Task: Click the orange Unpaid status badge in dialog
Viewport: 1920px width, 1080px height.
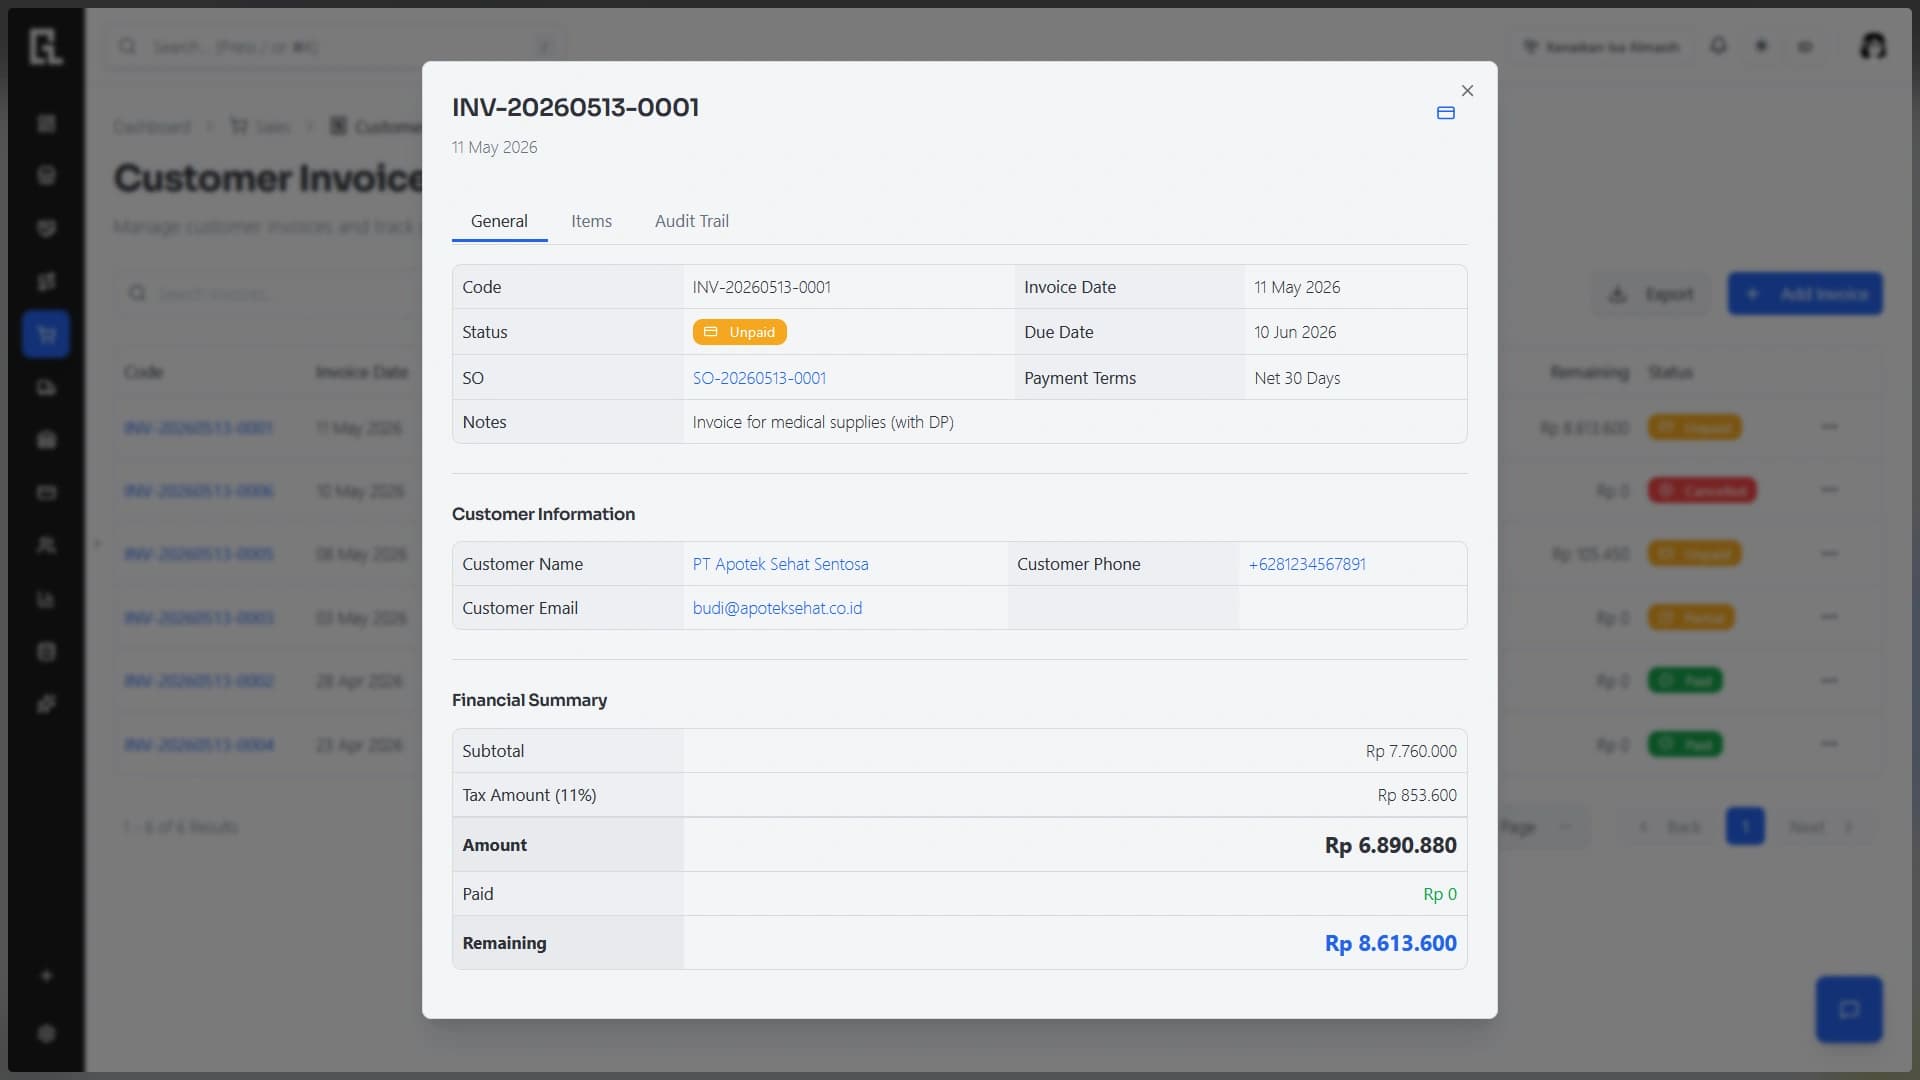Action: [x=739, y=332]
